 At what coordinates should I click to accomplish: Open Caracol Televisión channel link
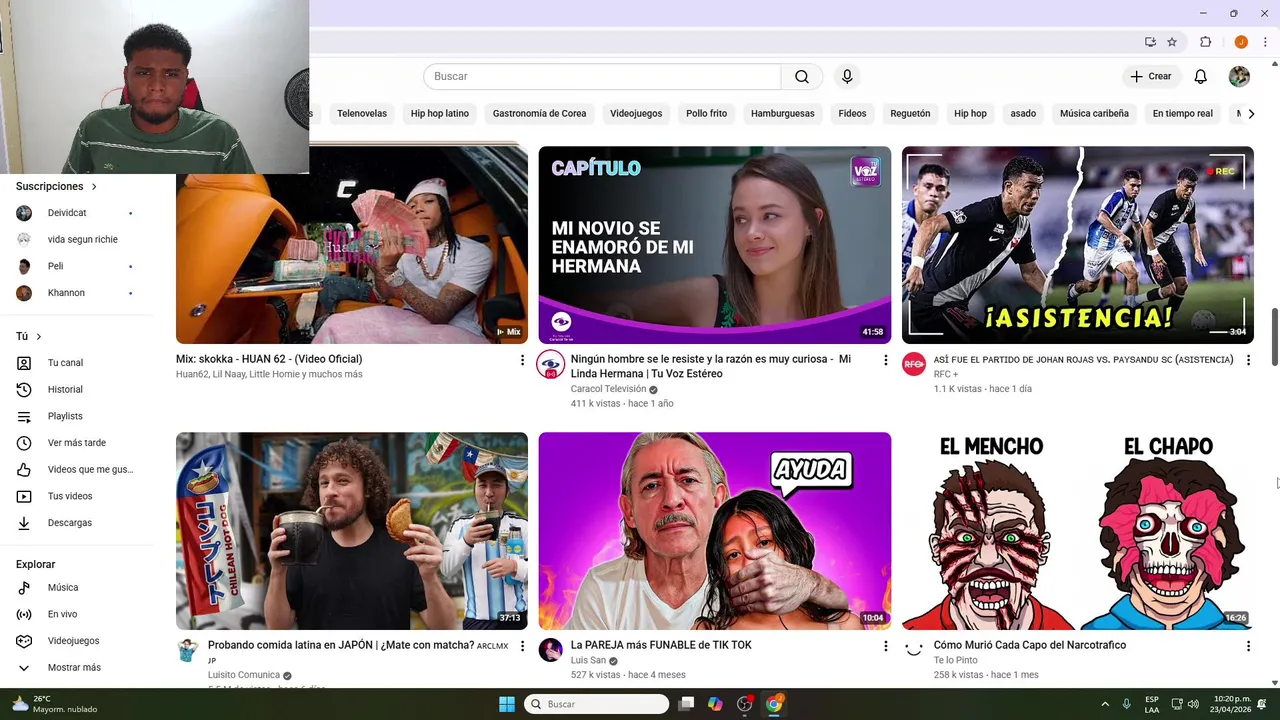[x=608, y=389]
